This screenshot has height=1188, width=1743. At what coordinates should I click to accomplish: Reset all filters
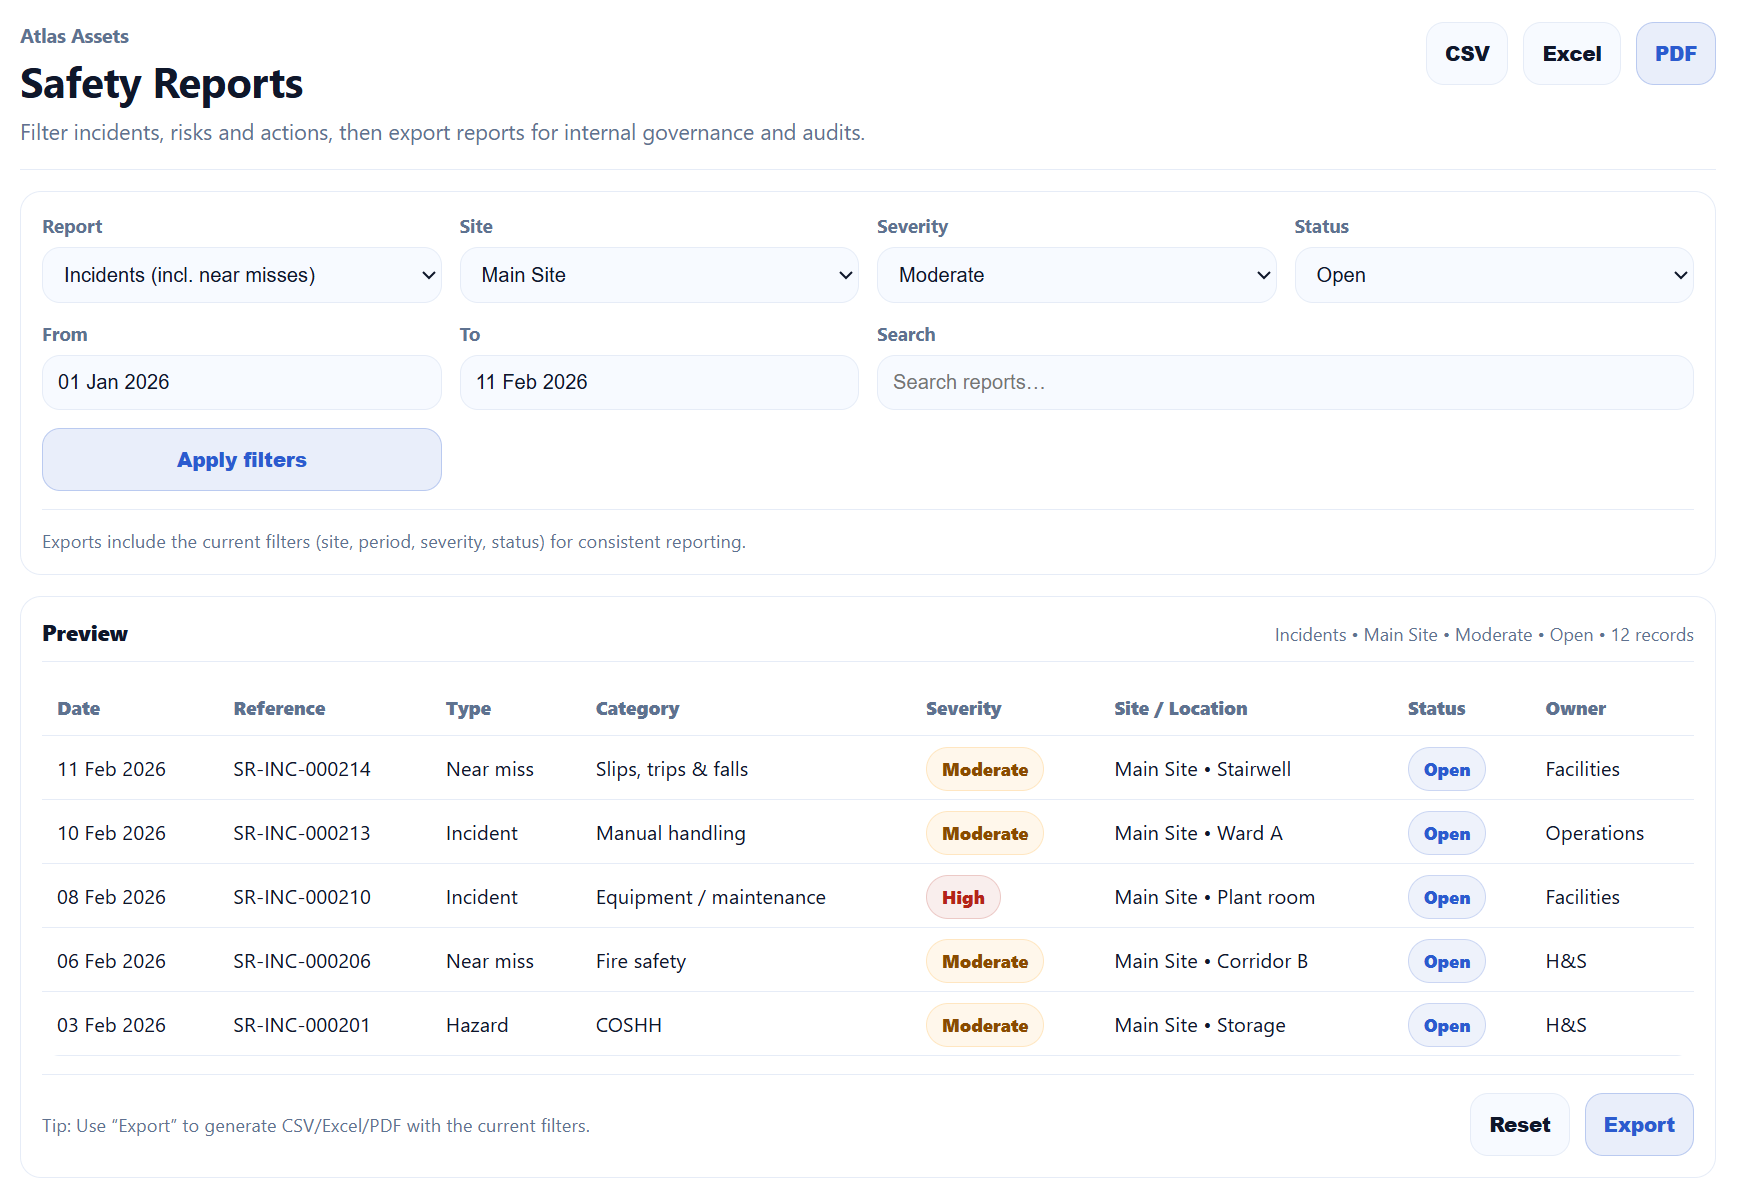click(1519, 1125)
